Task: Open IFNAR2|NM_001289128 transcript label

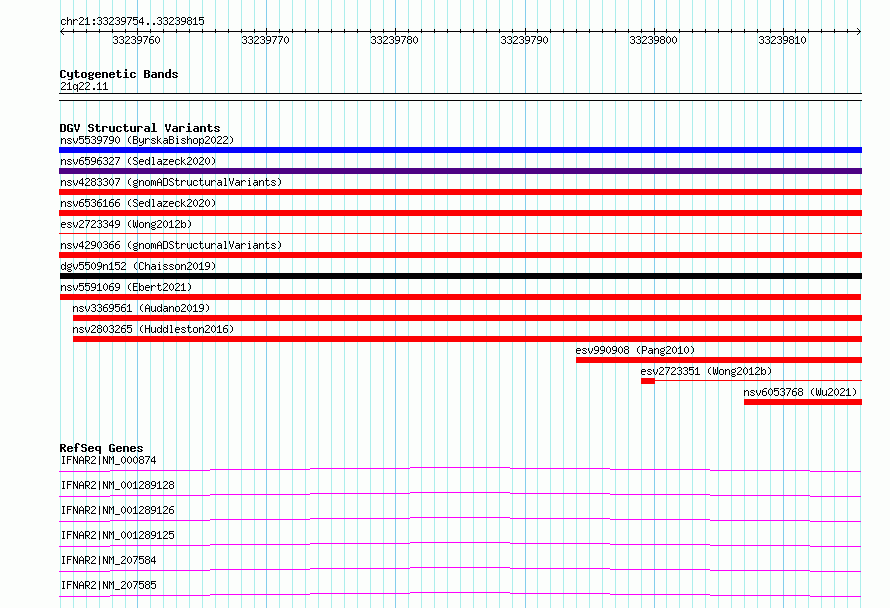Action: coord(117,485)
